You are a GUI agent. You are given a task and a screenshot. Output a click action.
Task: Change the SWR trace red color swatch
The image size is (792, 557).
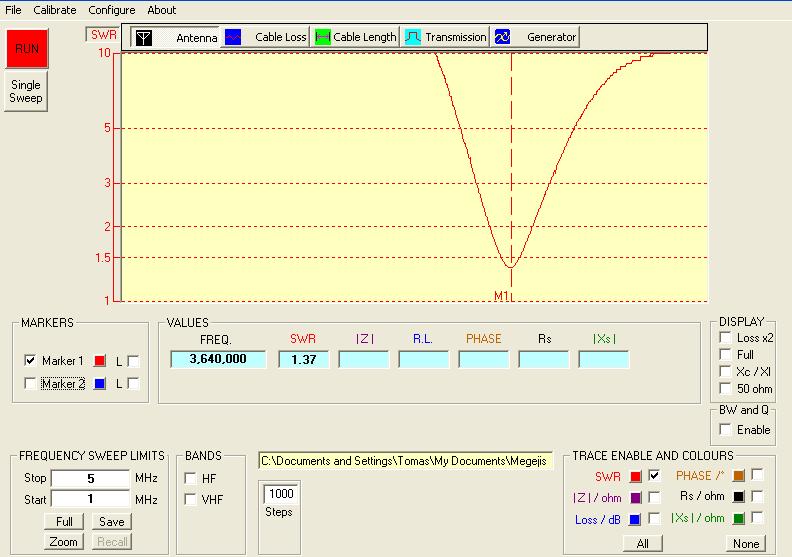[x=635, y=476]
